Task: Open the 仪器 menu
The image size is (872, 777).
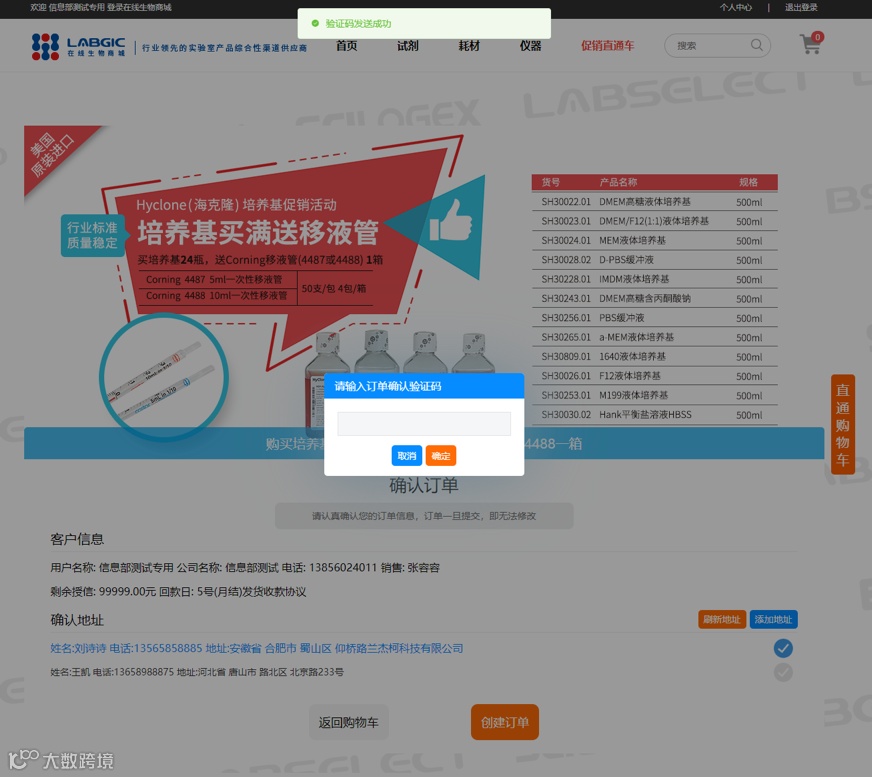Action: 530,46
